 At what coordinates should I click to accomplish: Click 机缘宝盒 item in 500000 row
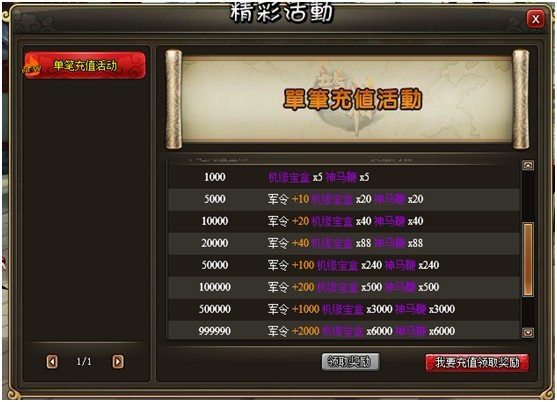click(343, 309)
